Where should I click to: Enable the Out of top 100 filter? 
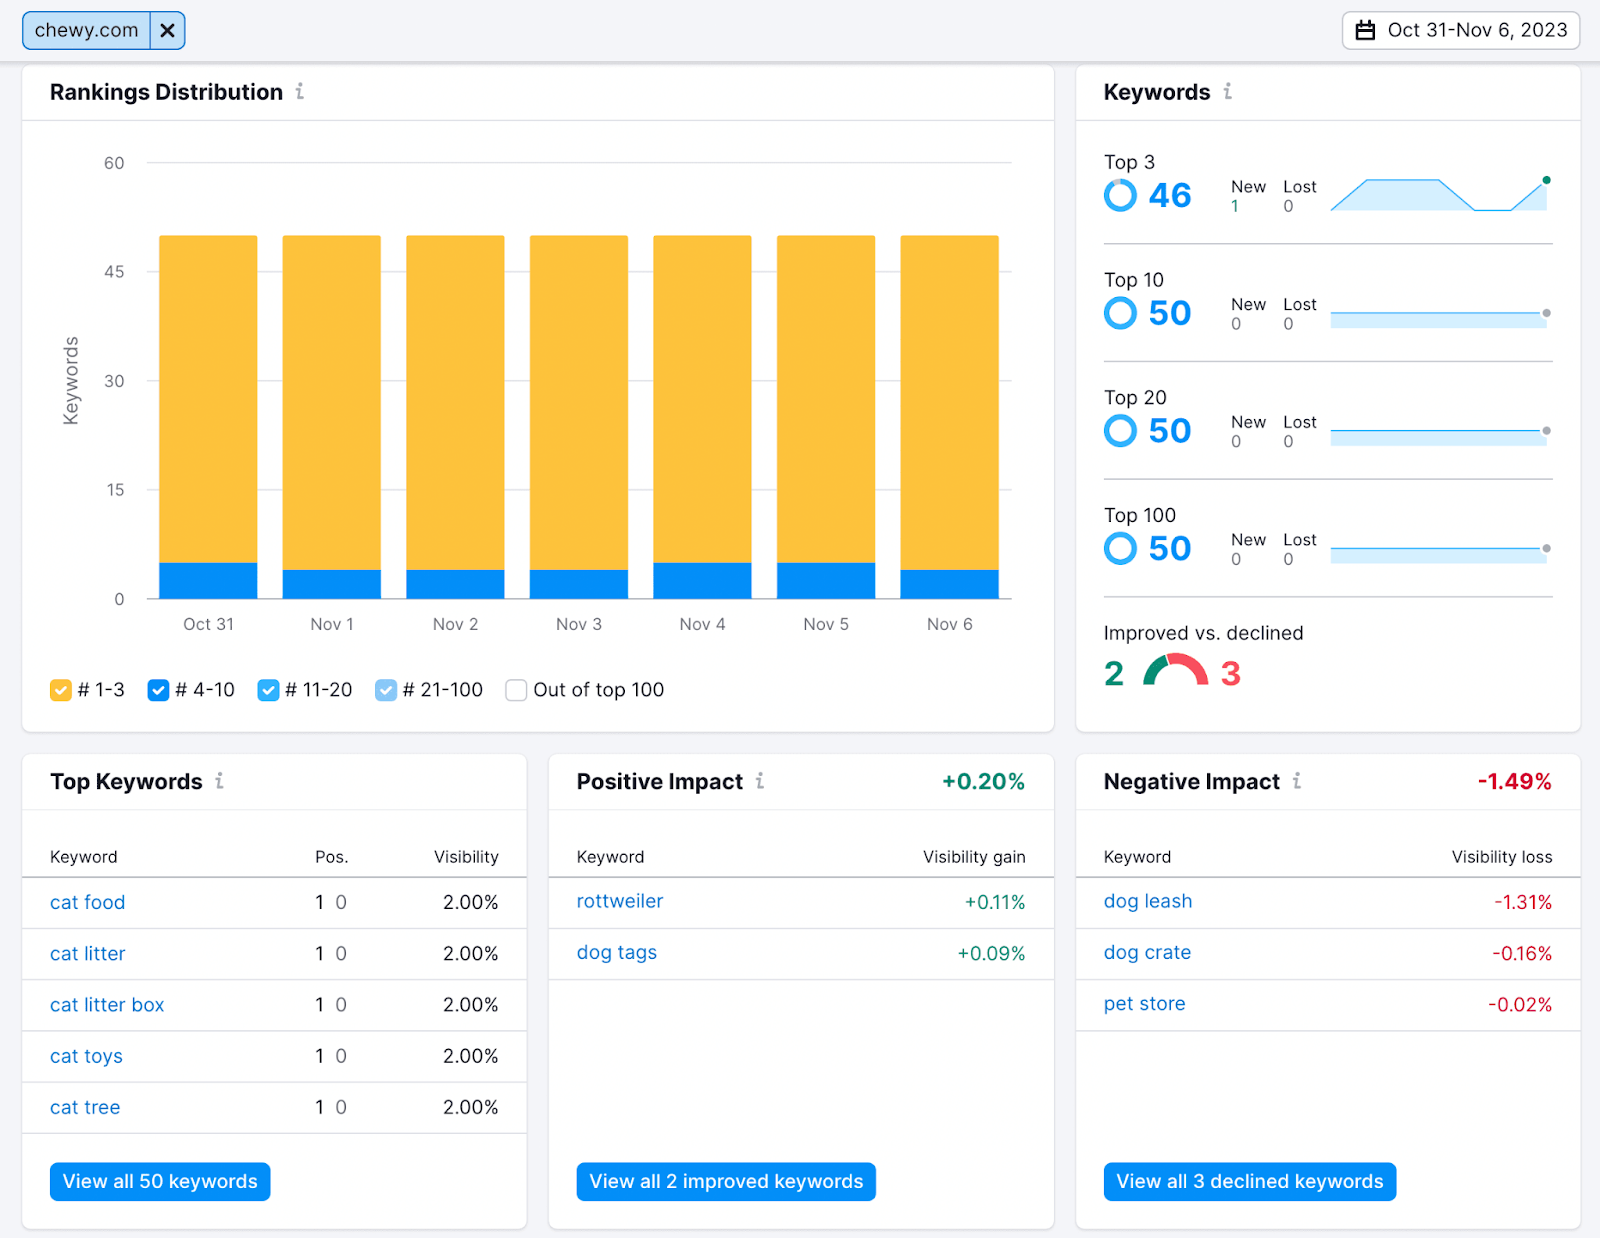[x=516, y=690]
